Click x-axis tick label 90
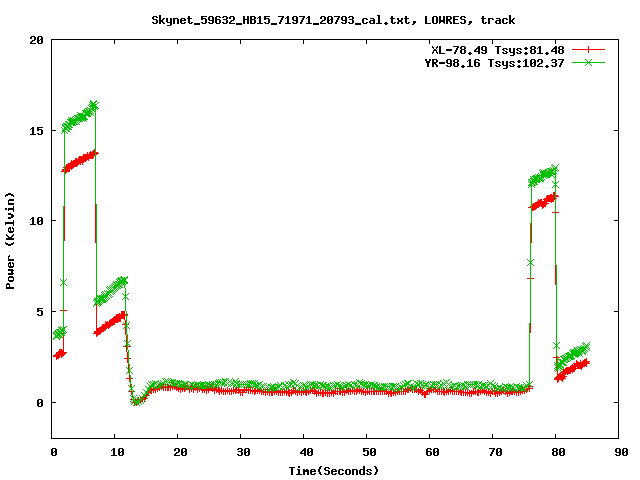Viewport: 640px width, 480px height. click(x=621, y=452)
